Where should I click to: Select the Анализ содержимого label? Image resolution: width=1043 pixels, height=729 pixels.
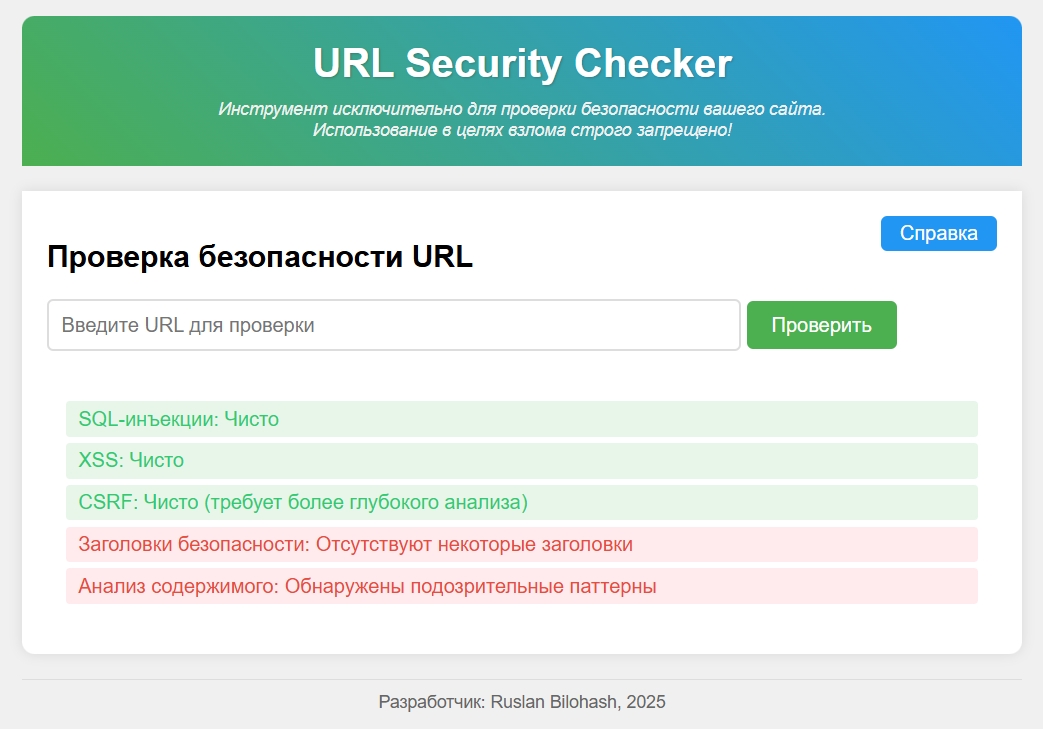(x=178, y=587)
